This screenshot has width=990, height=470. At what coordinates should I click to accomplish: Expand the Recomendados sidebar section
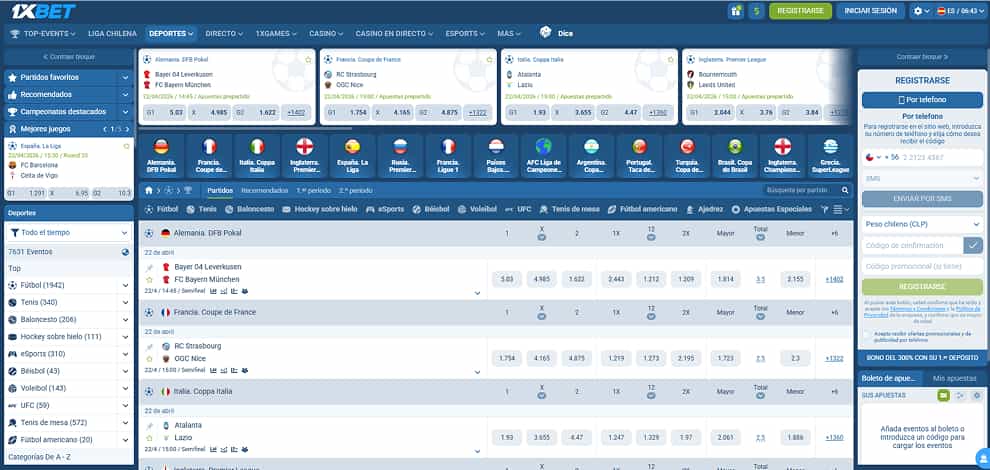click(125, 94)
